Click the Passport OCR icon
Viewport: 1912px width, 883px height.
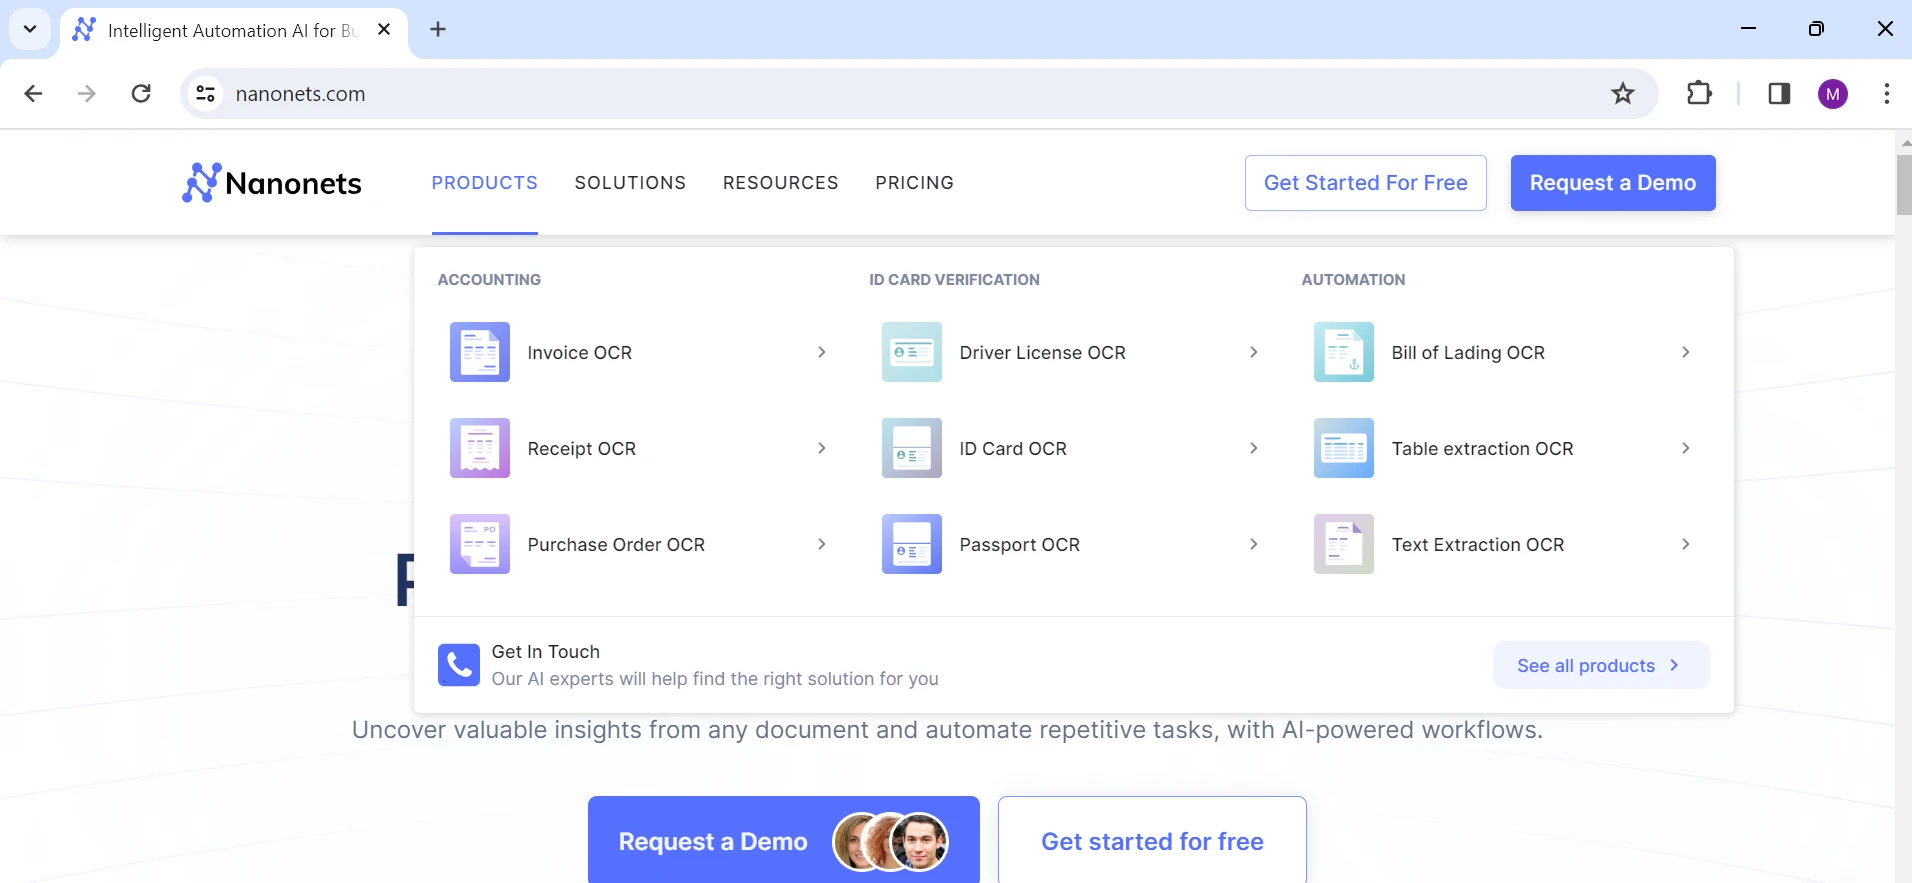click(x=911, y=544)
